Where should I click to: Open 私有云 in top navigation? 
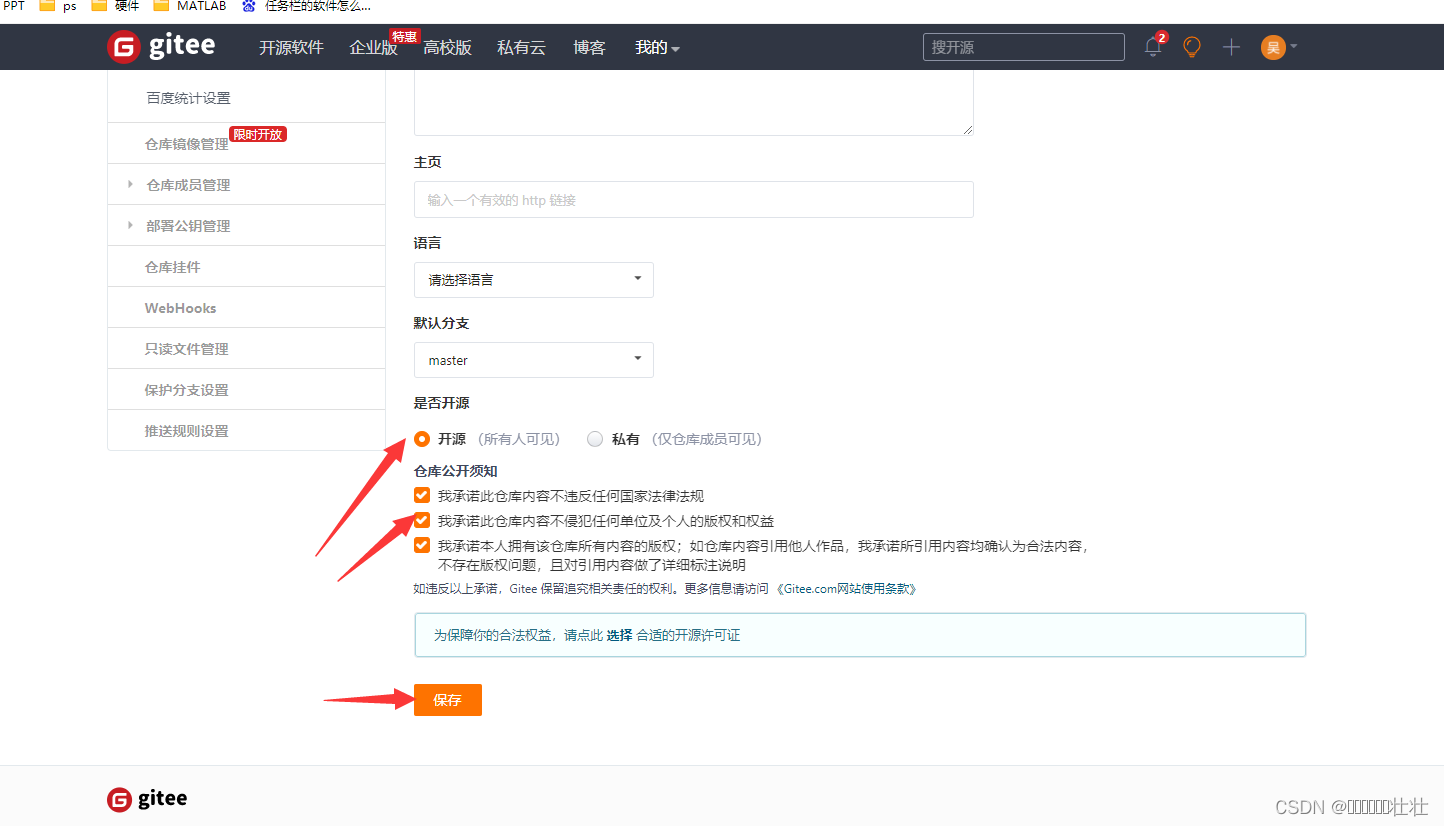pyautogui.click(x=521, y=47)
